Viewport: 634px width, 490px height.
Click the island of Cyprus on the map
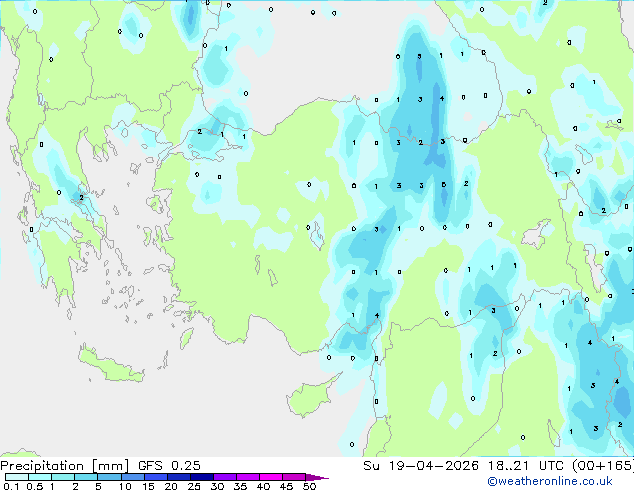coord(311,396)
